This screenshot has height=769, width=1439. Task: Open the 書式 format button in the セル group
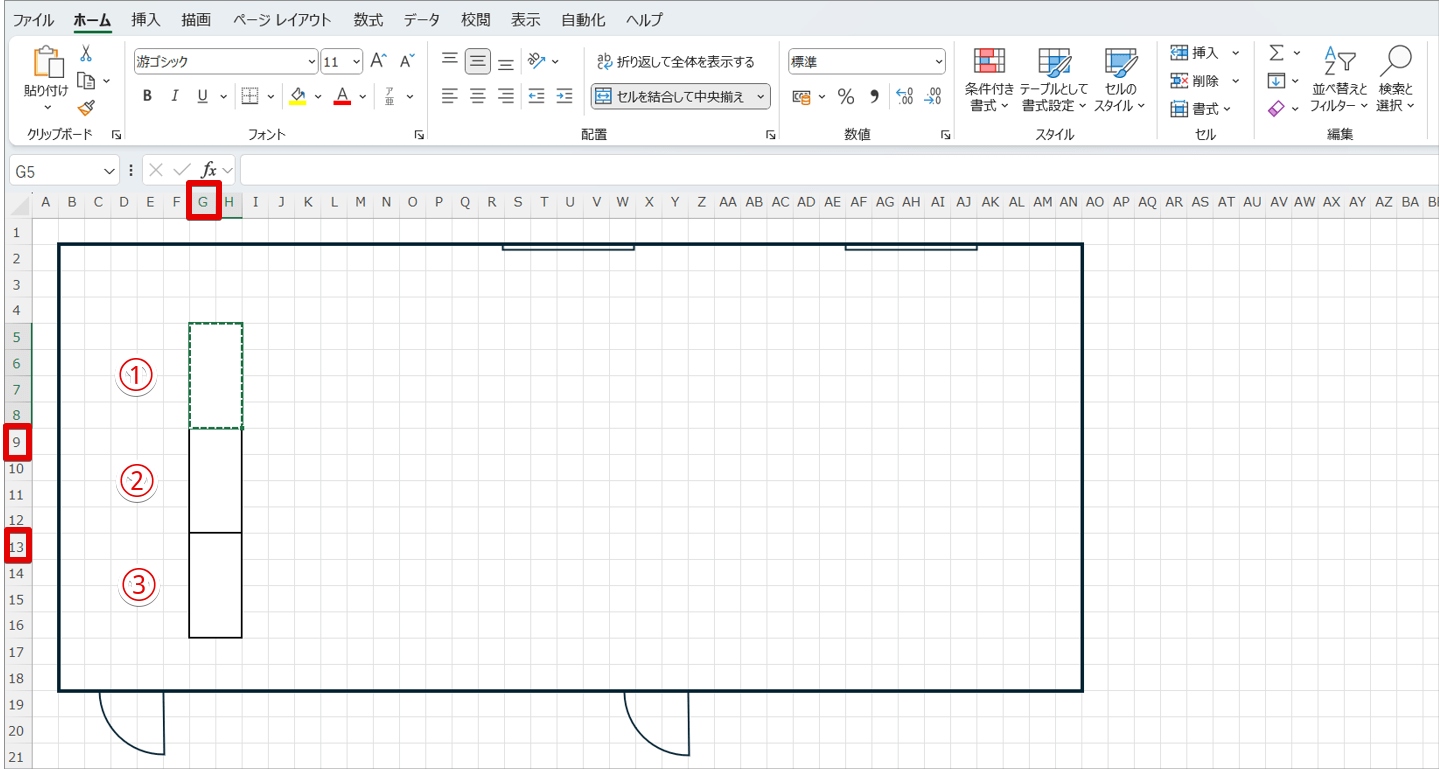pyautogui.click(x=1201, y=109)
